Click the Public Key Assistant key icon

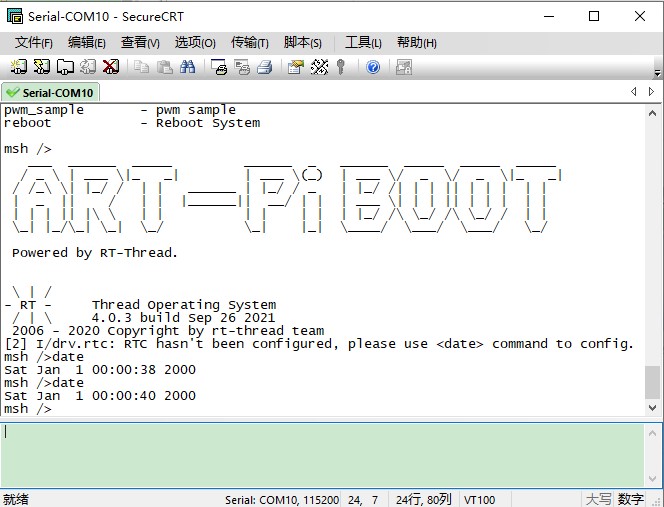341,67
